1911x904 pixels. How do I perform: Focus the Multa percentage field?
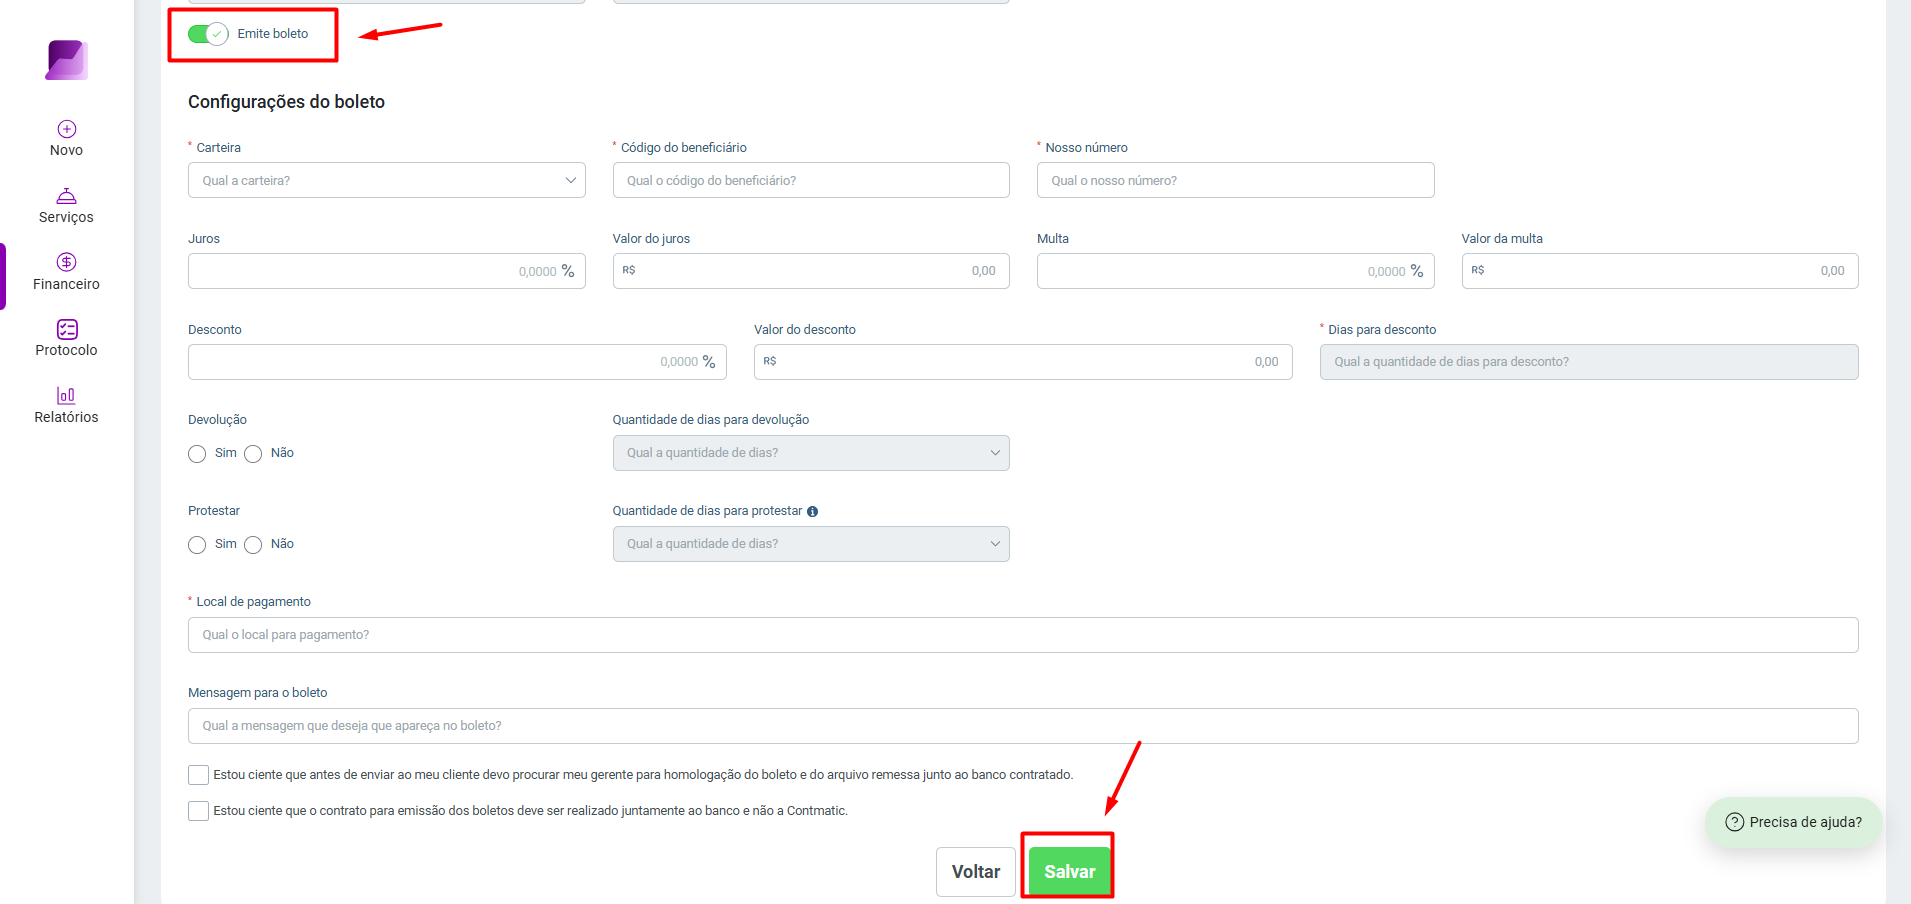point(1236,271)
